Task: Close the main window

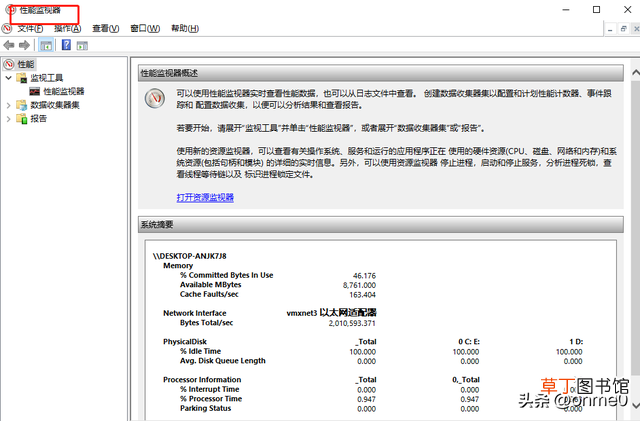Action: (x=628, y=10)
